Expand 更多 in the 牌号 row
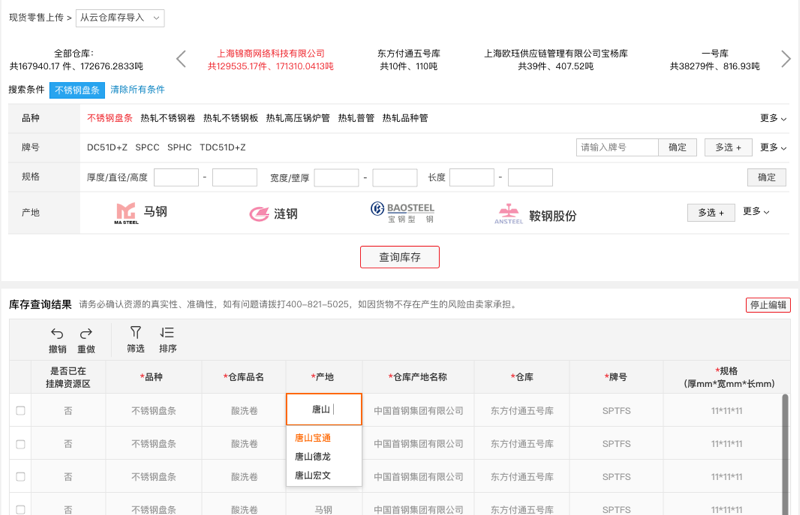The image size is (800, 515). 773,147
